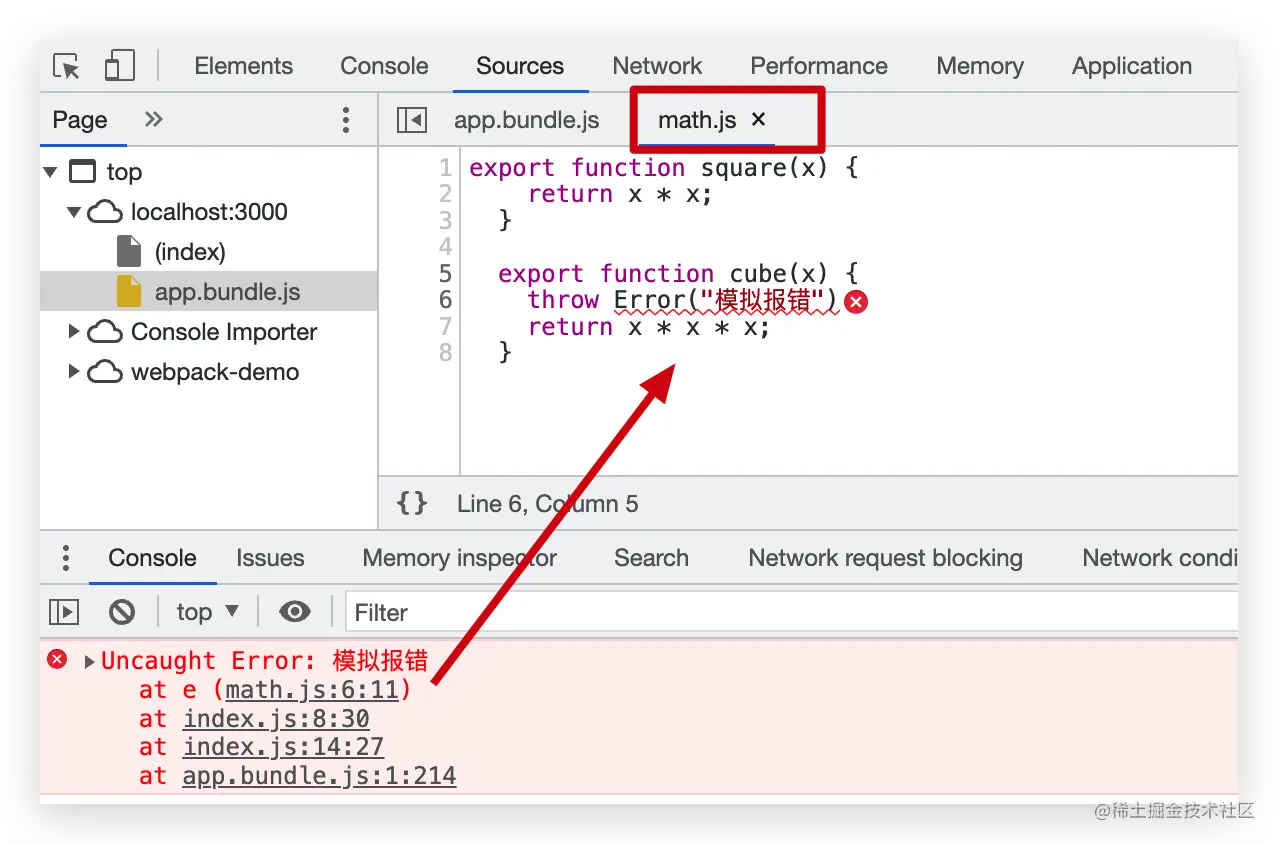Create a live expression with eye icon
The width and height of the screenshot is (1278, 844).
tap(294, 611)
